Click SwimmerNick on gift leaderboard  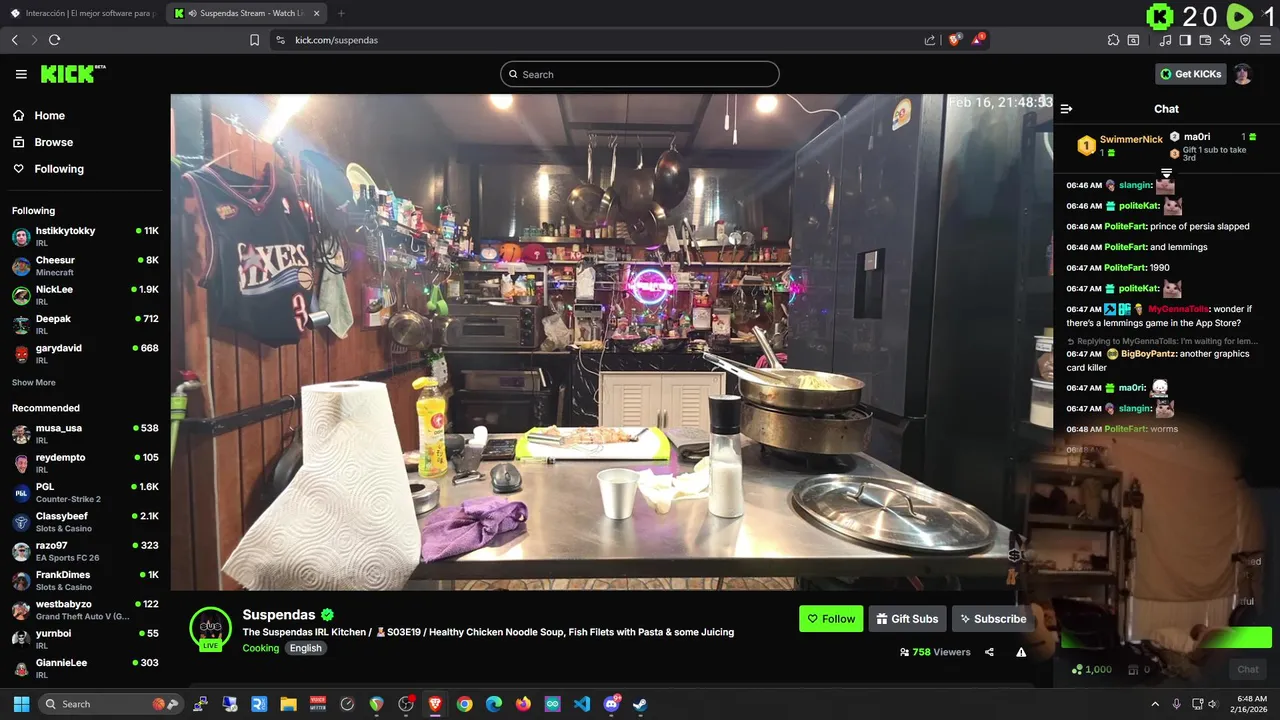pos(1131,140)
